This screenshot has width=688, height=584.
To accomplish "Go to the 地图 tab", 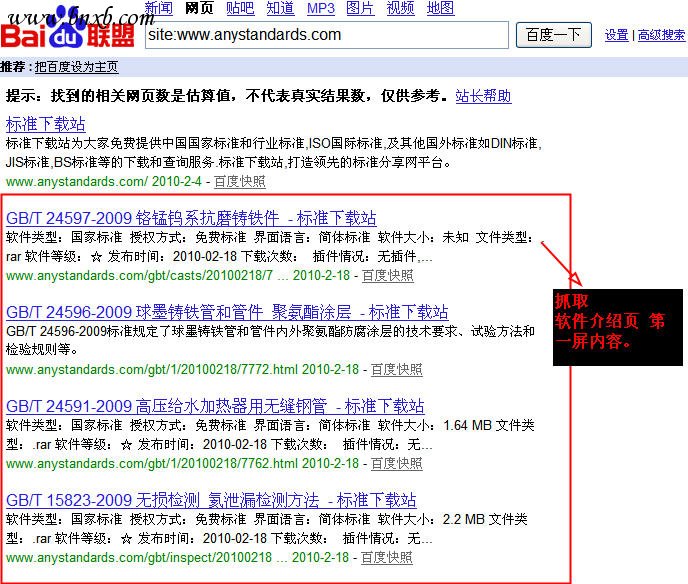I will tap(440, 8).
